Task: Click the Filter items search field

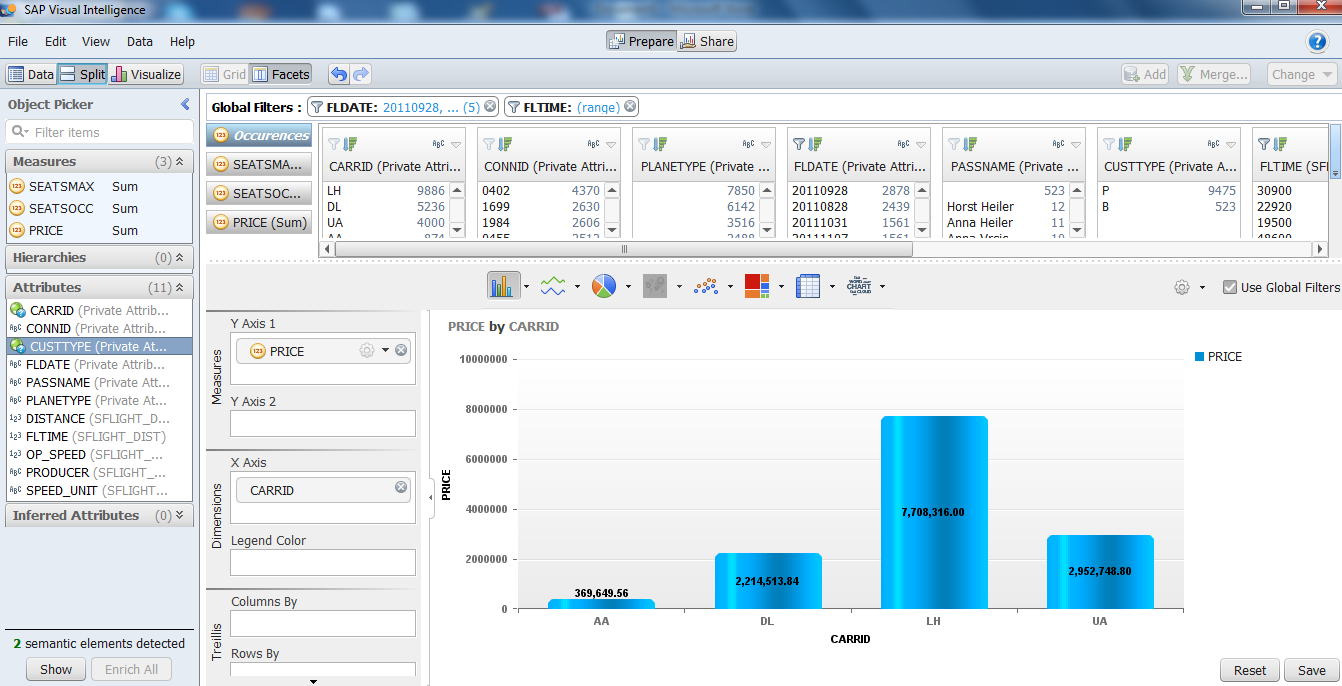Action: [99, 131]
